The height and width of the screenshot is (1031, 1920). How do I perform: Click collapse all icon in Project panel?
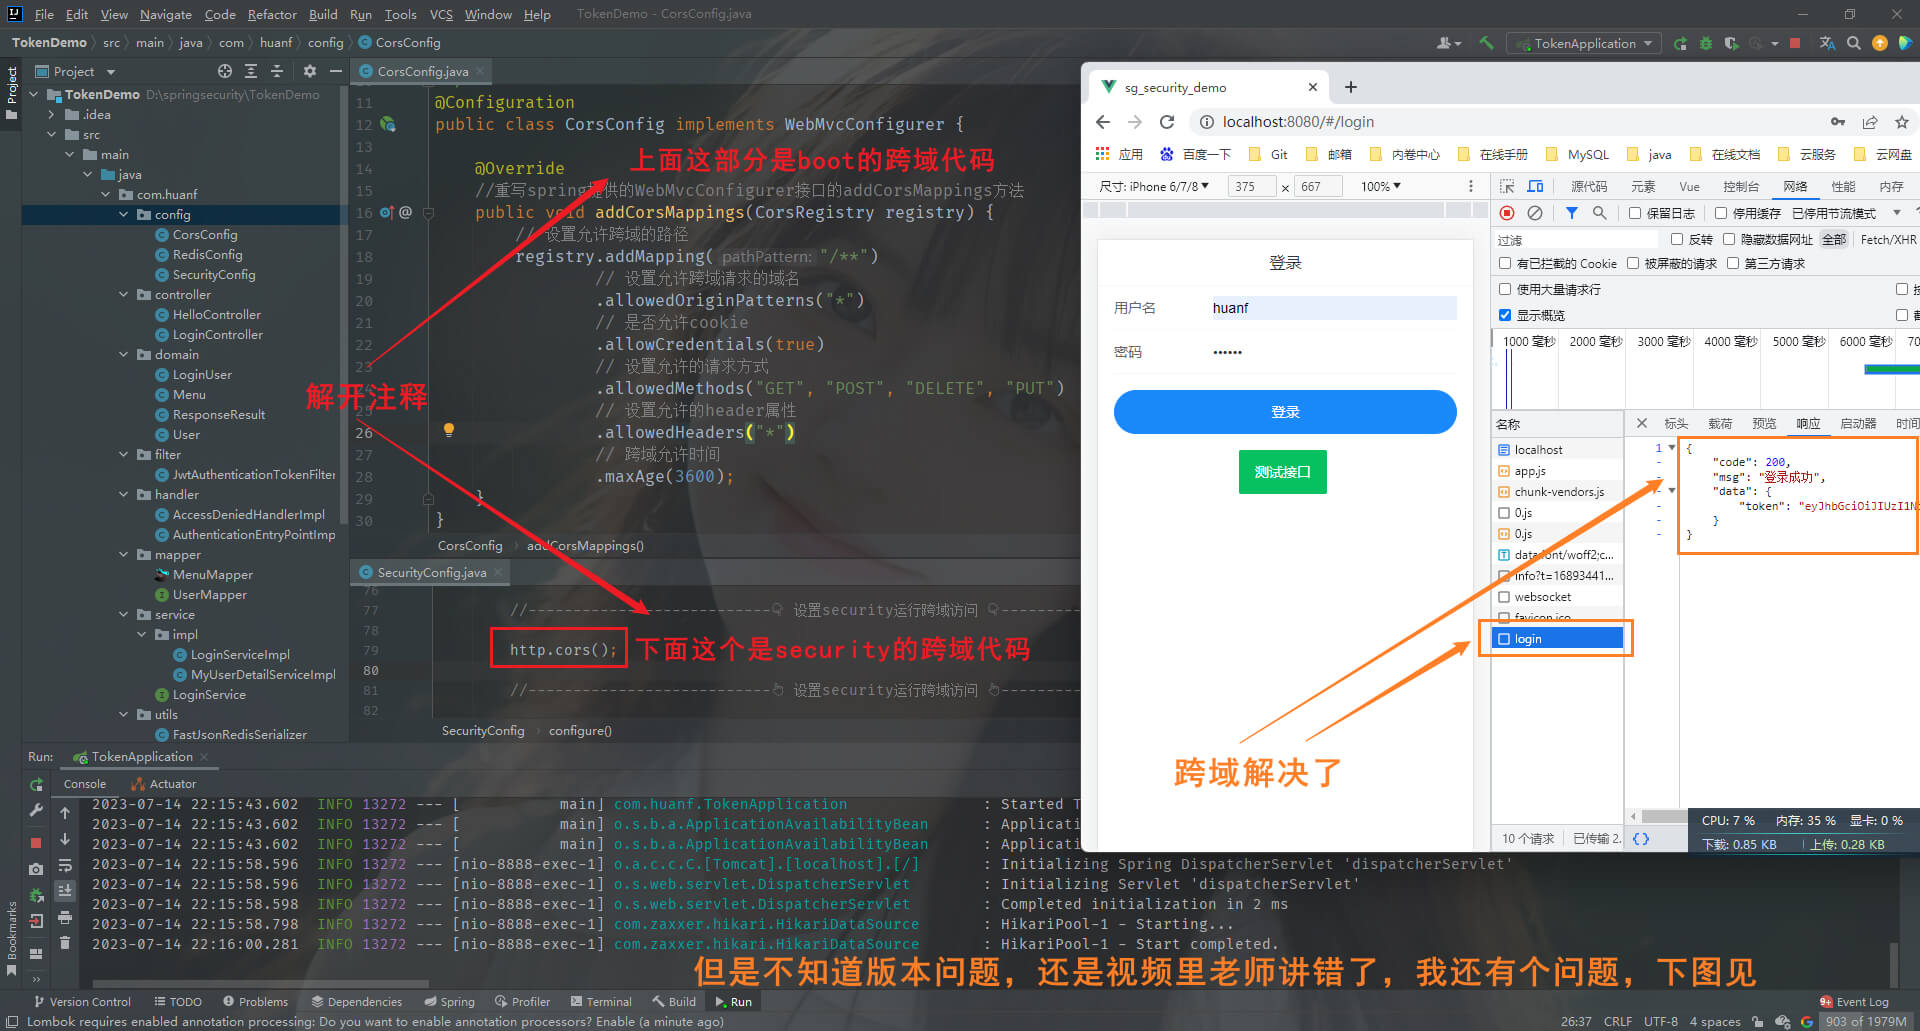[x=277, y=71]
